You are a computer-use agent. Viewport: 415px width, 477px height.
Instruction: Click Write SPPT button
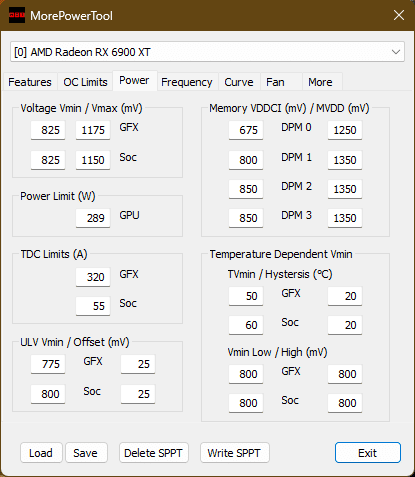click(234, 453)
